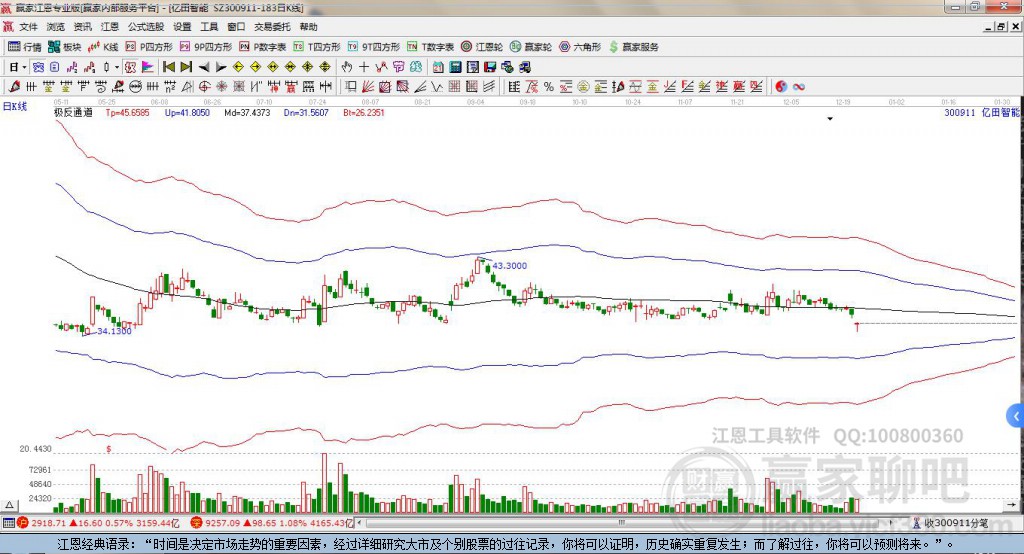Select the crosshair cursor tool
Screen dimensions: 1024x554
click(x=365, y=66)
